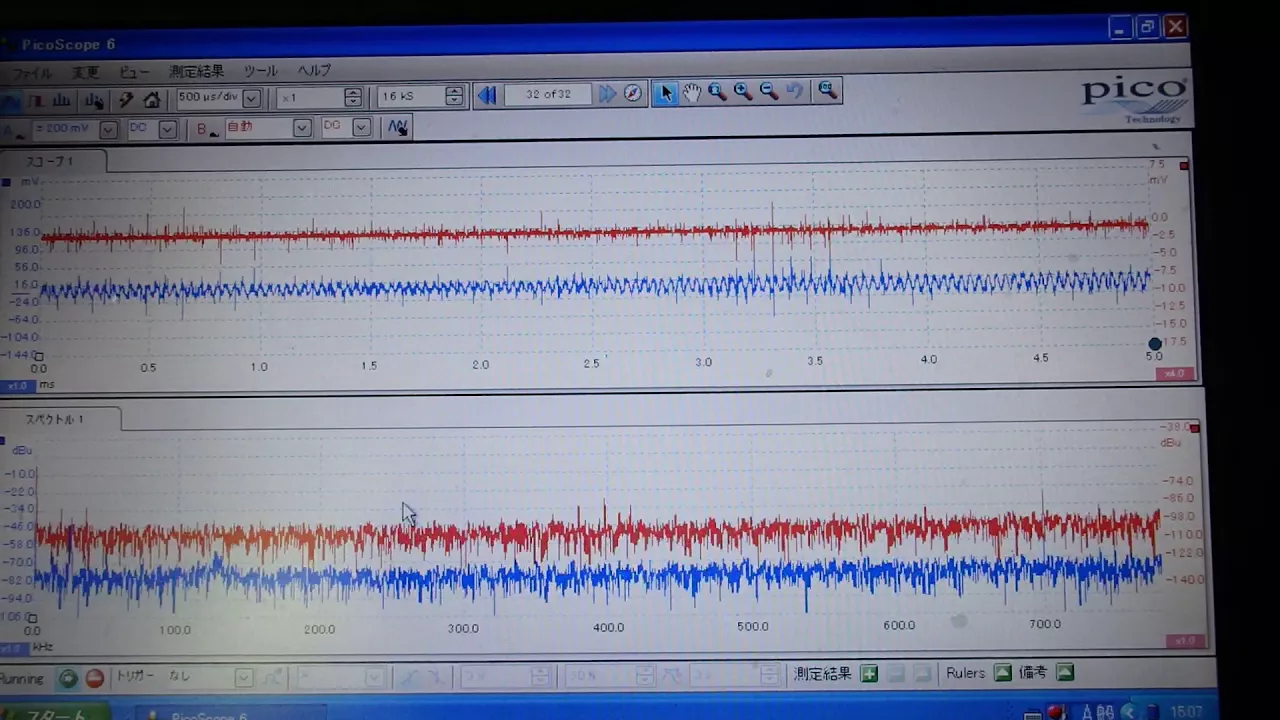Click the red system tray icon
Viewport: 1280px width, 720px height.
(1056, 713)
